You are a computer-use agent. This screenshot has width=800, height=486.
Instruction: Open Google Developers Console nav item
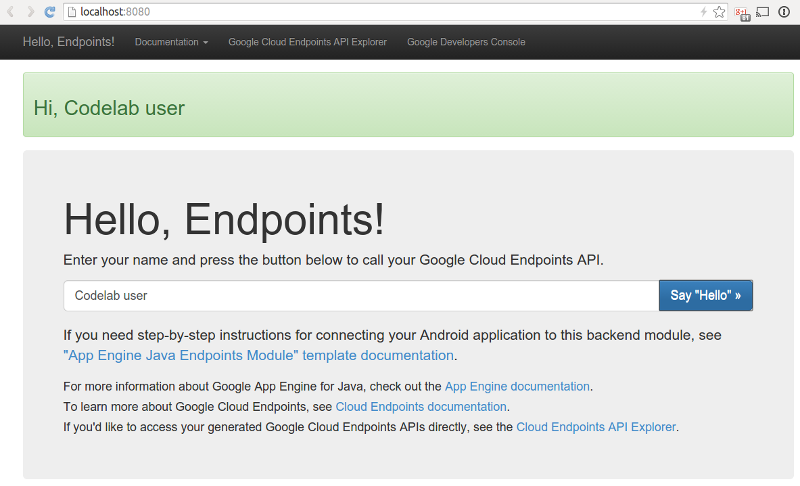click(x=466, y=42)
